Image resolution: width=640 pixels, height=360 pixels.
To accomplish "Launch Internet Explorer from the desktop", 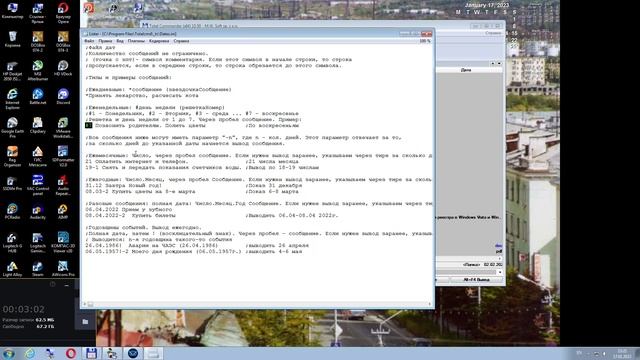I will pyautogui.click(x=12, y=99).
